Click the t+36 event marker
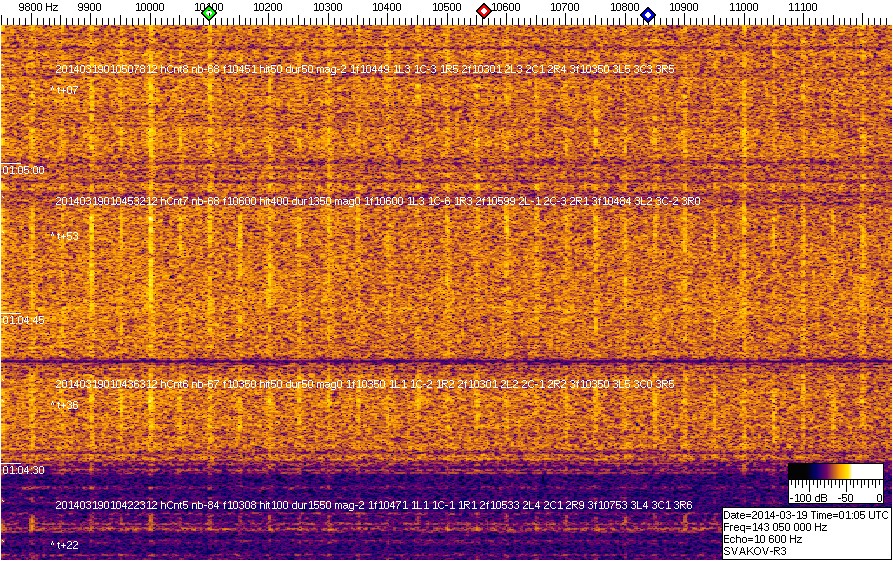This screenshot has height=561, width=893. coord(65,406)
